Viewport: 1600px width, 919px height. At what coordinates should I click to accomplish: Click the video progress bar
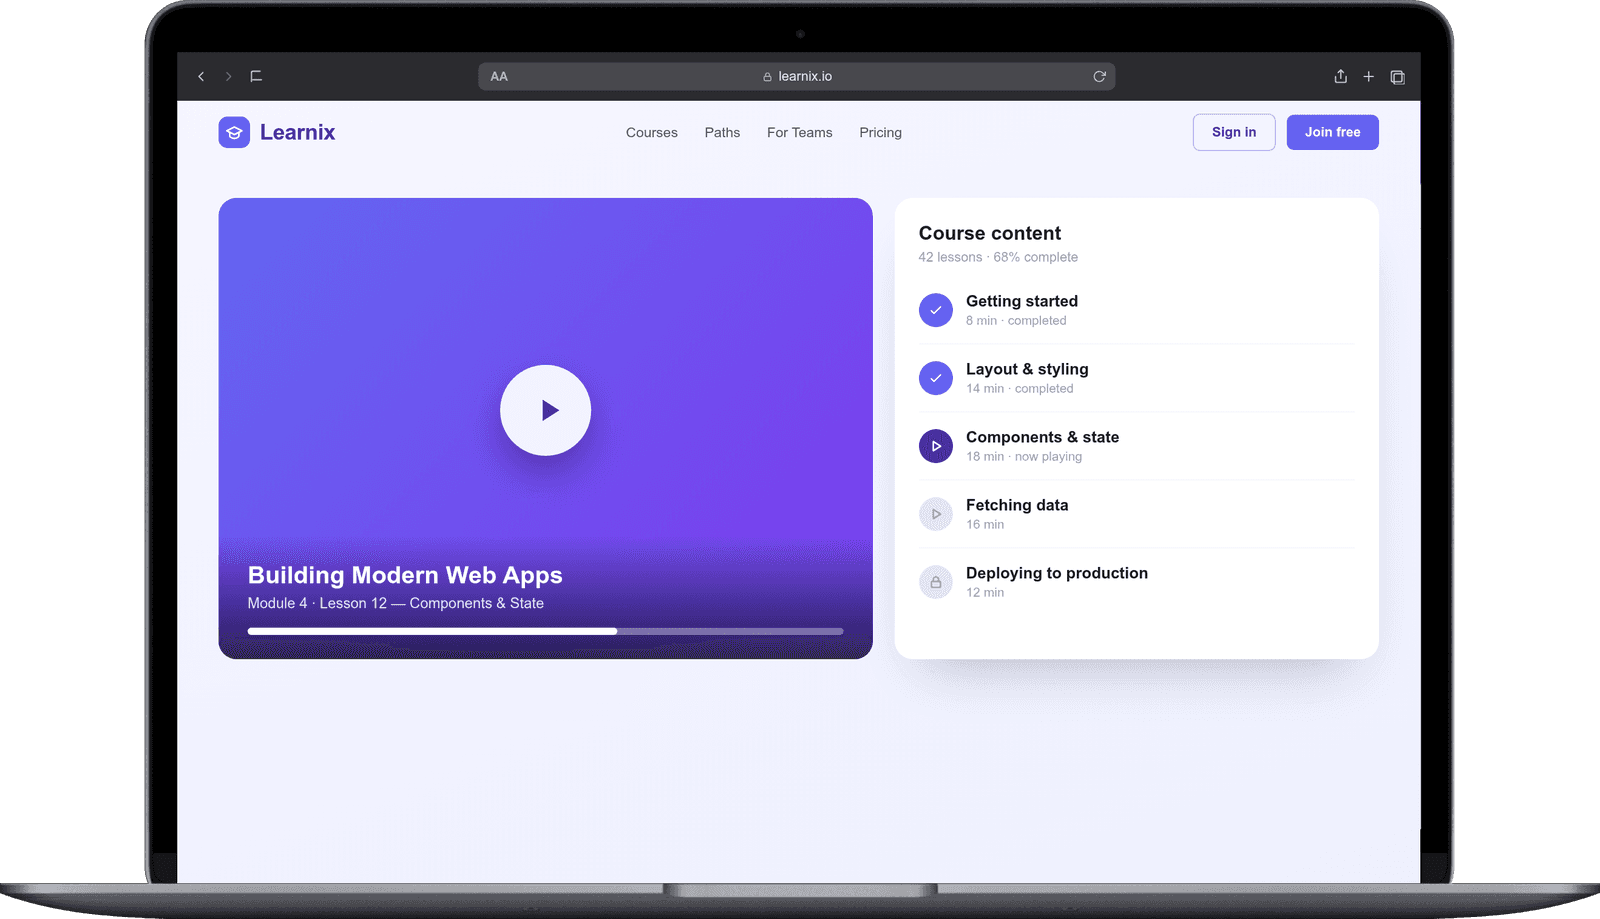(x=546, y=631)
